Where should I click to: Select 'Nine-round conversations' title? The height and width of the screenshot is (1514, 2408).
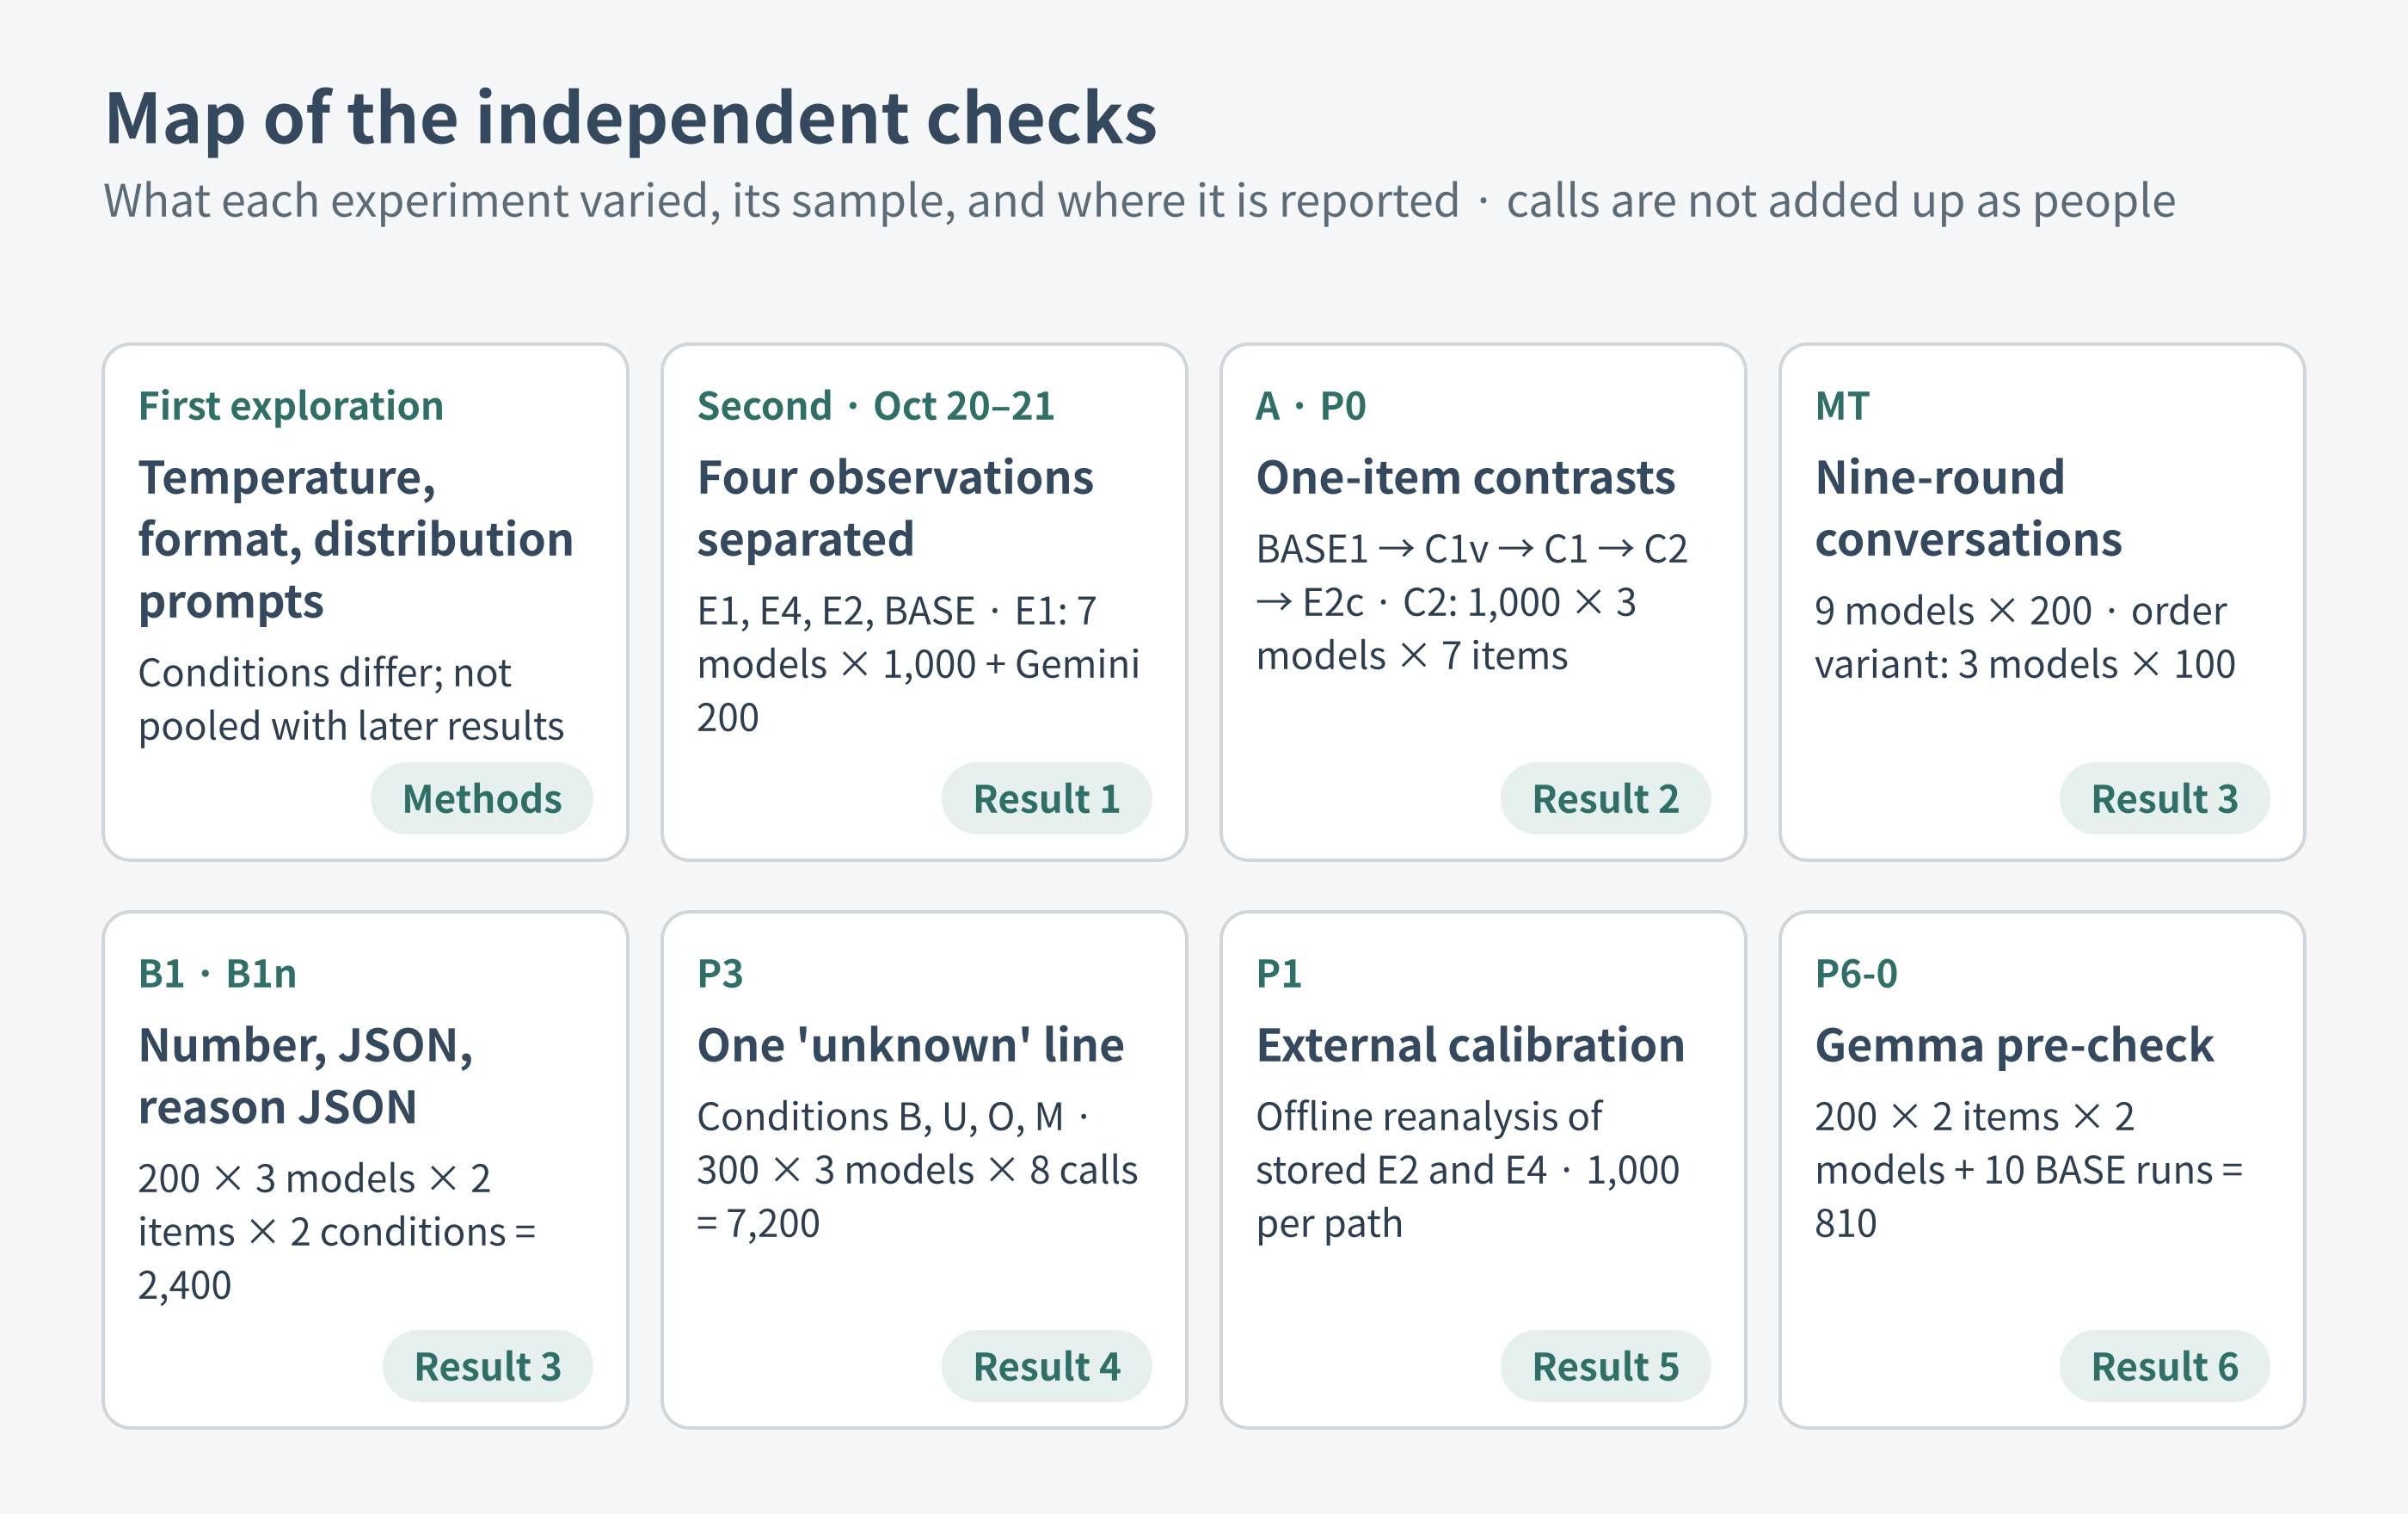click(x=1968, y=508)
